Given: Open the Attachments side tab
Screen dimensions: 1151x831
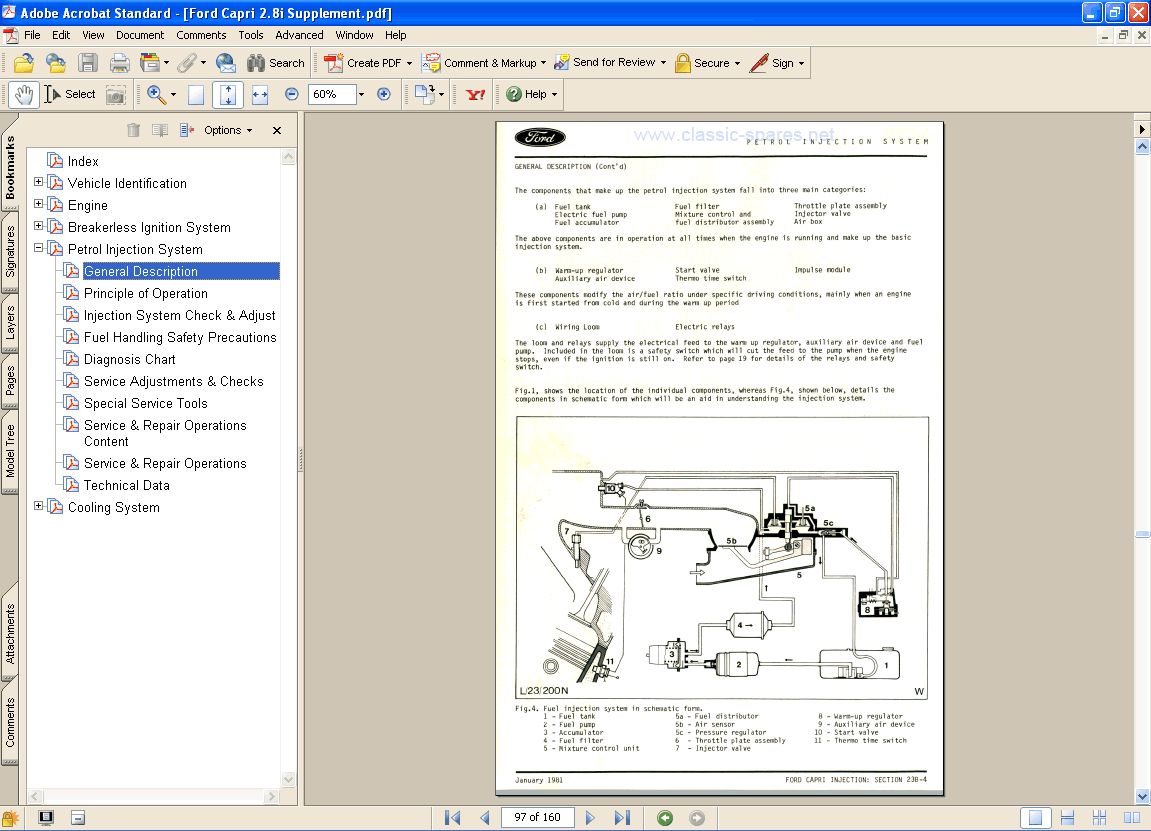Looking at the screenshot, I should click(x=10, y=634).
